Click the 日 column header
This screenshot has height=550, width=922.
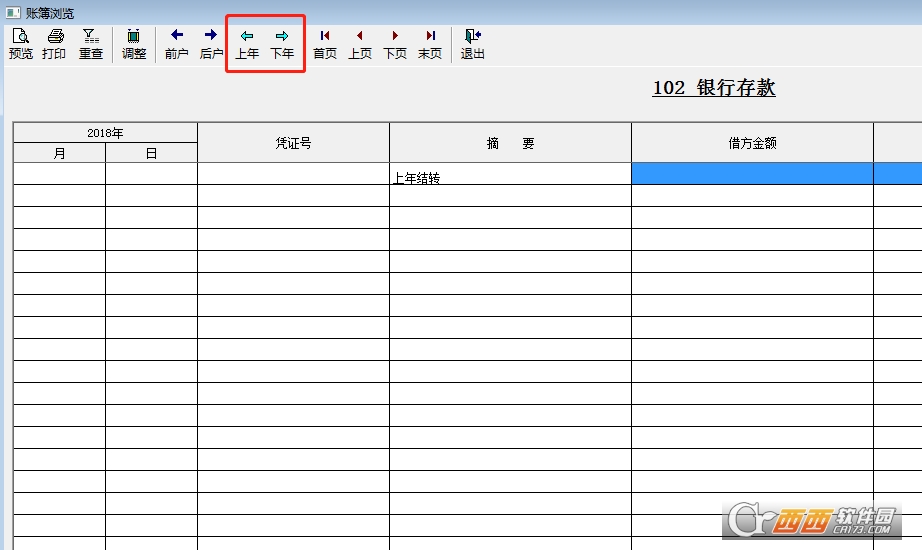pyautogui.click(x=151, y=153)
